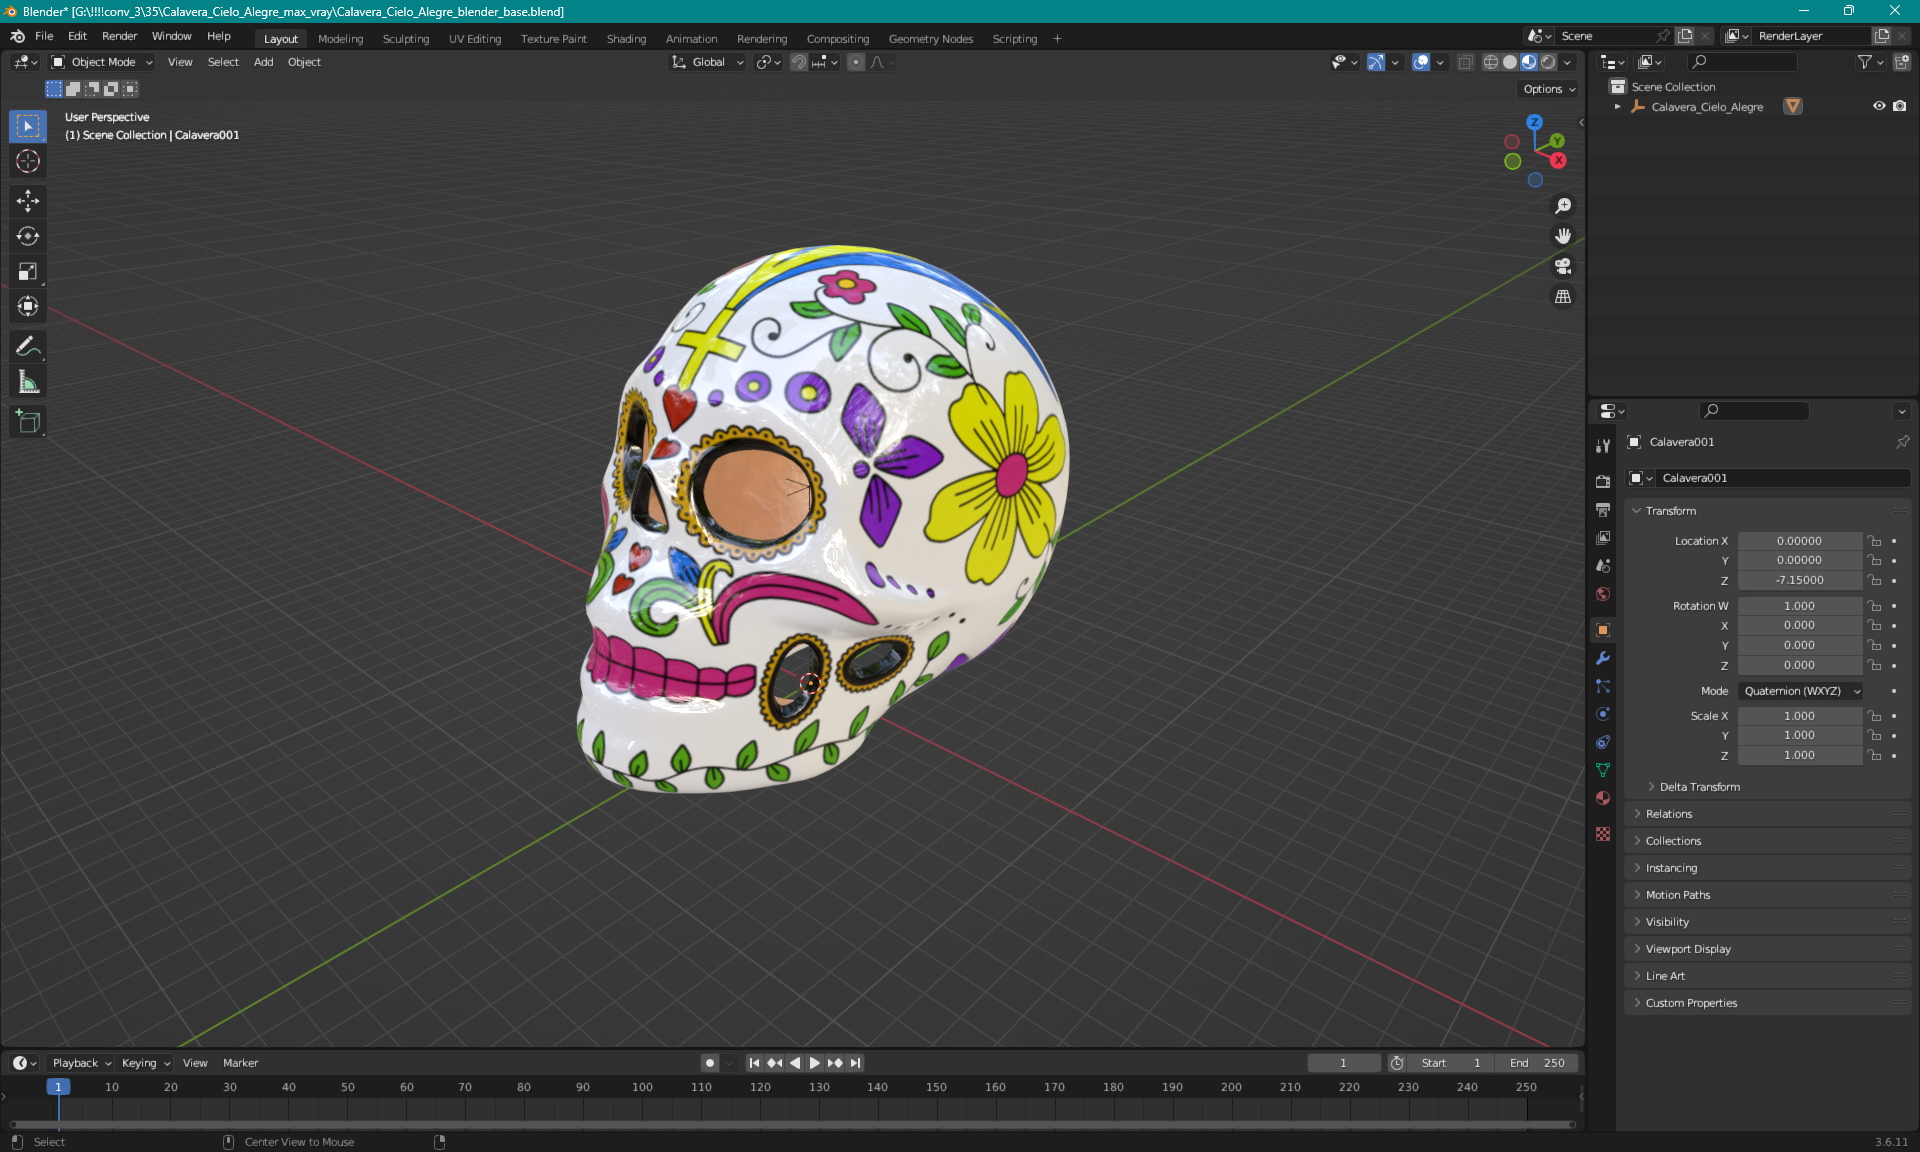Open the World properties tab
This screenshot has width=1920, height=1152.
(x=1603, y=593)
